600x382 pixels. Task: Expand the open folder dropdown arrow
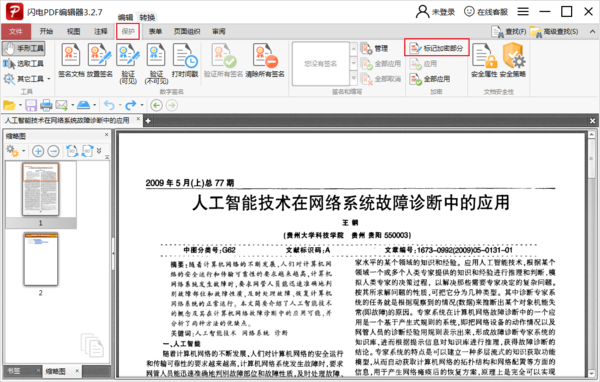pyautogui.click(x=20, y=105)
